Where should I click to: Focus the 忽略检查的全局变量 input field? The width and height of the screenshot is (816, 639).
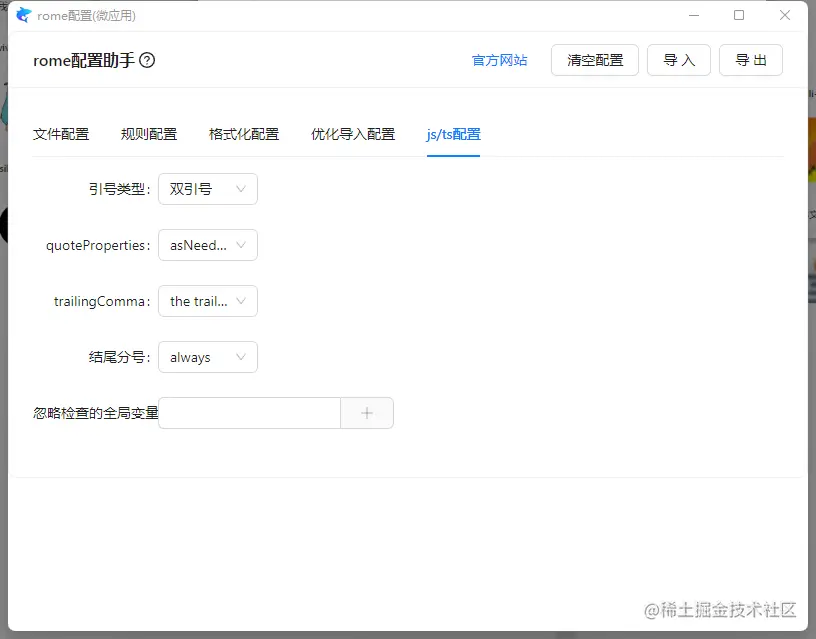[x=249, y=413]
